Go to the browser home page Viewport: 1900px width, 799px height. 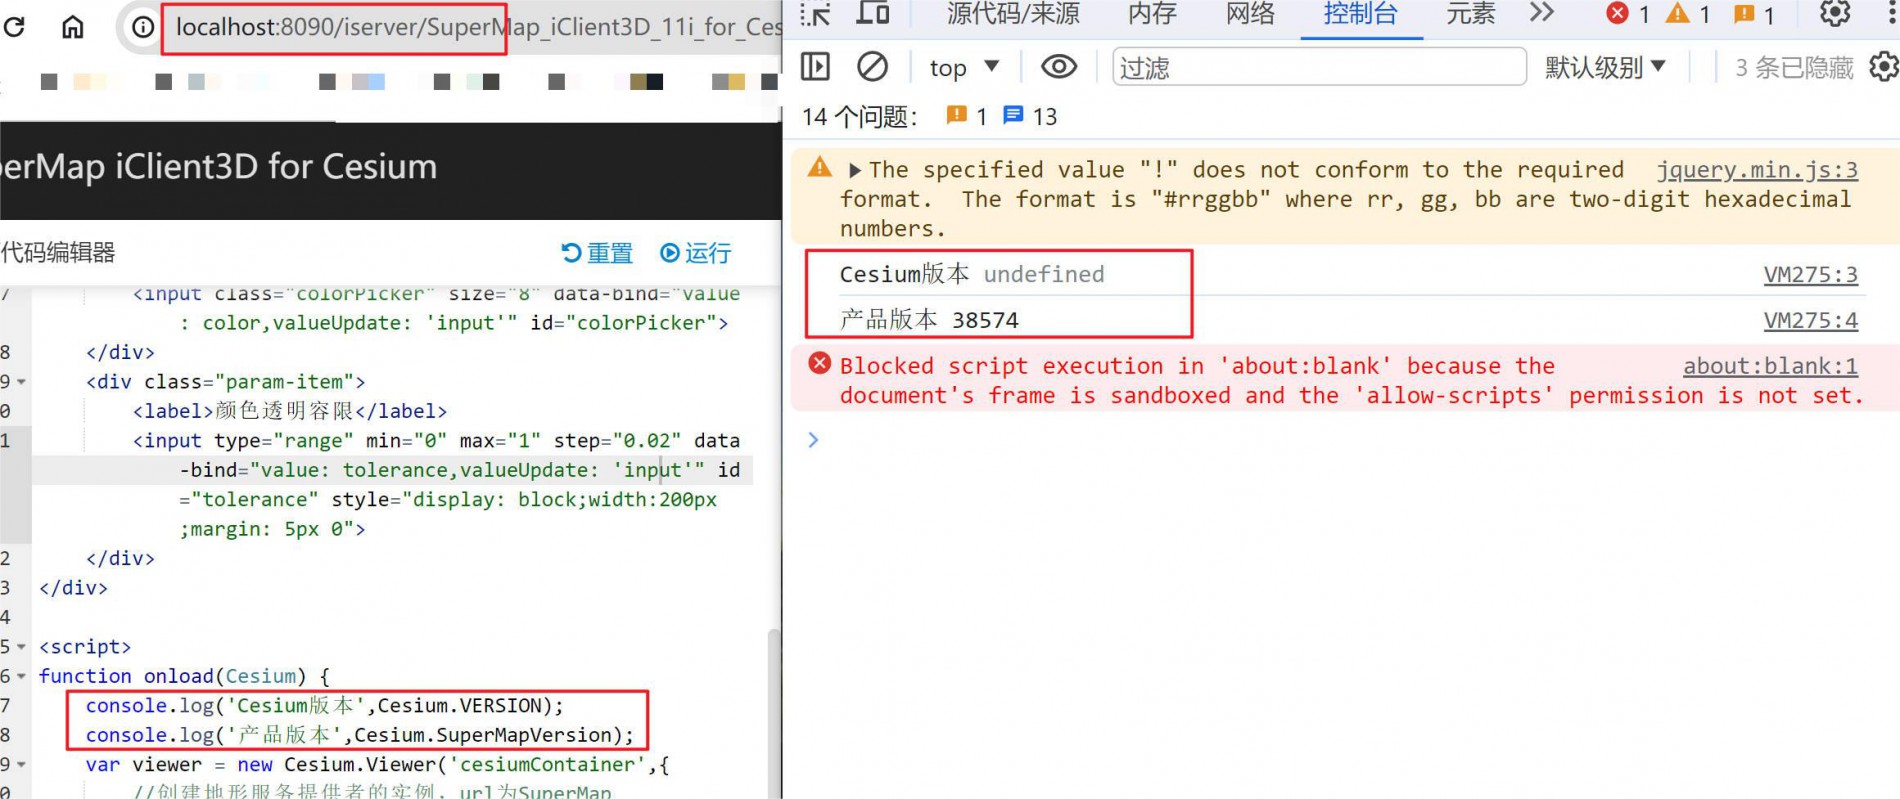coord(73,27)
